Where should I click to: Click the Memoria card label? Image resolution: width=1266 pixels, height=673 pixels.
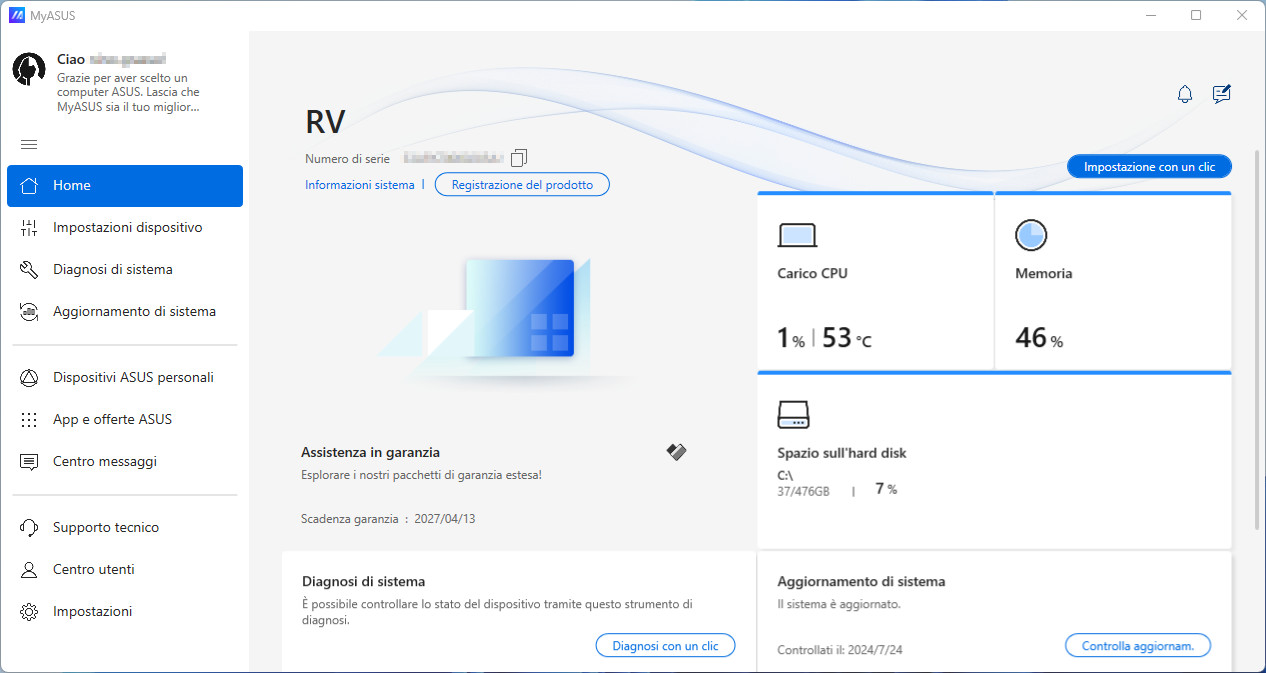coord(1044,273)
